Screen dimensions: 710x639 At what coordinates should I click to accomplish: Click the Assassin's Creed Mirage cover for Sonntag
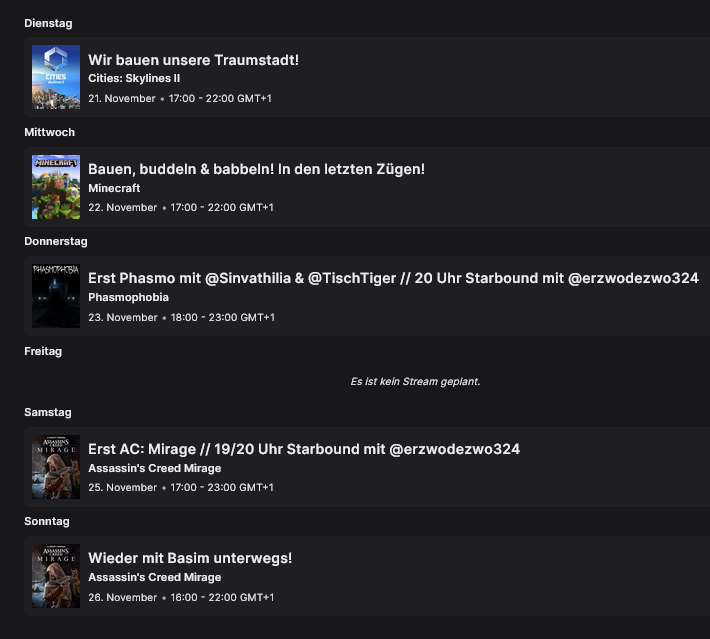[x=56, y=576]
